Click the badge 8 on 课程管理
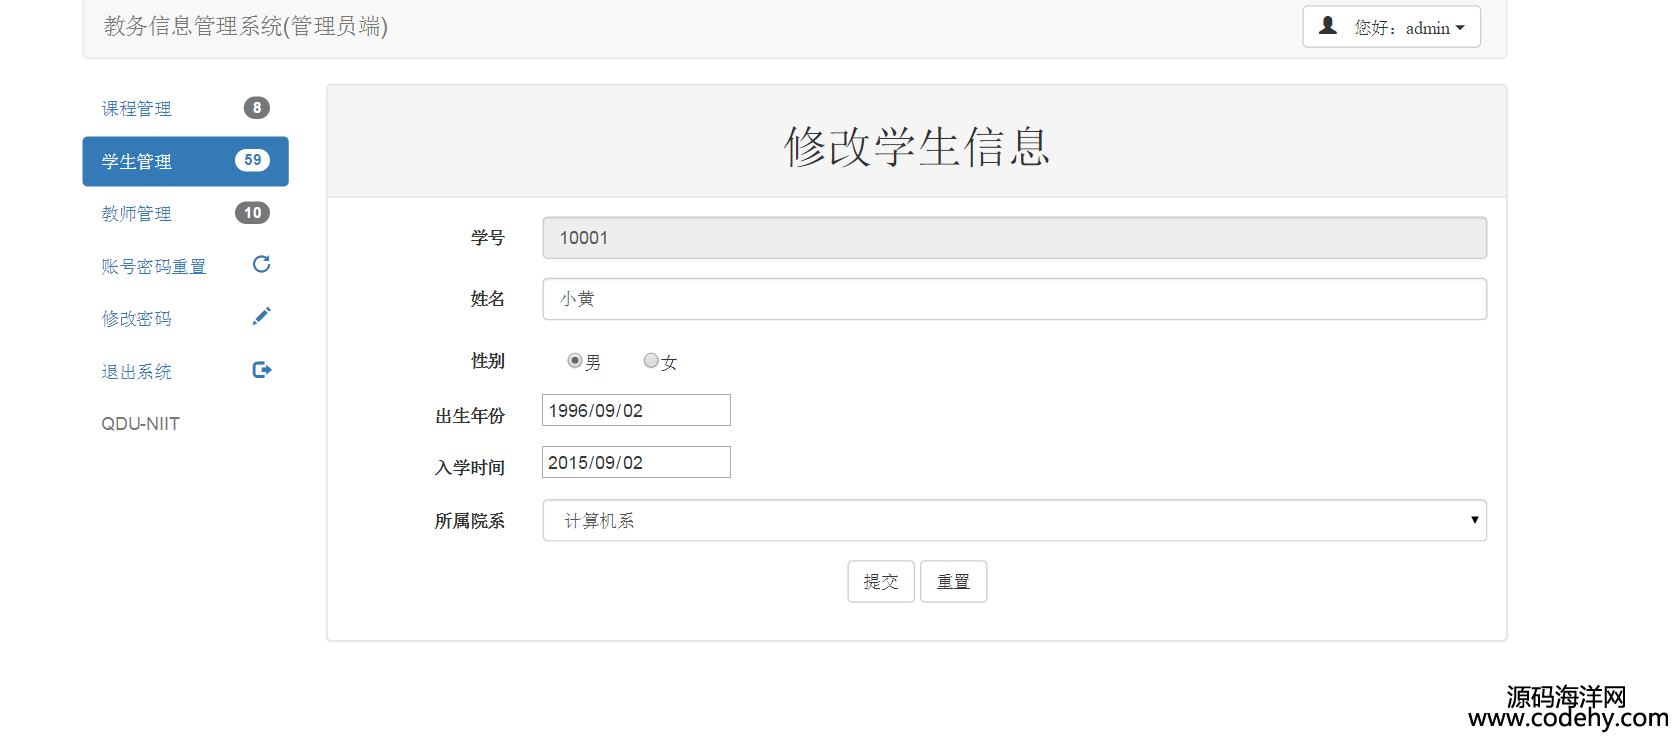Viewport: 1673px width, 738px height. point(257,108)
